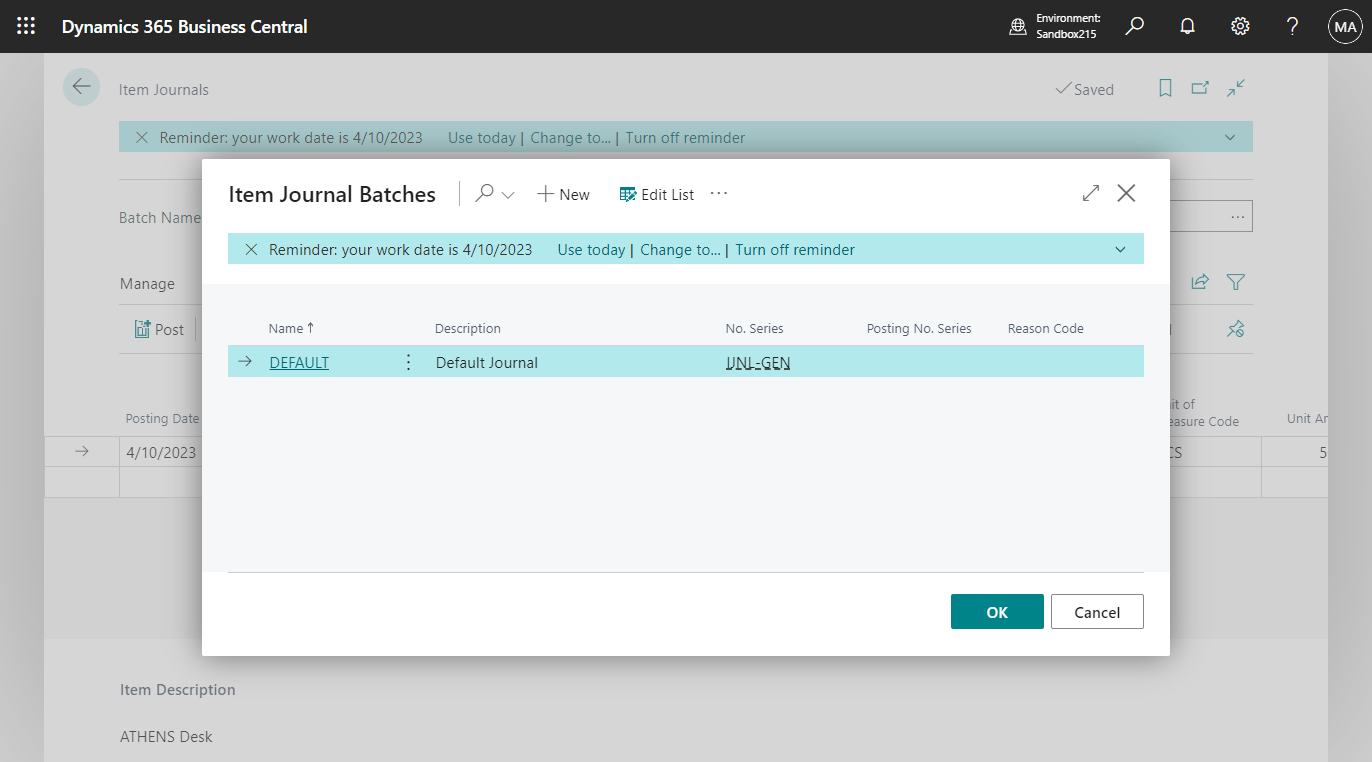Open the search options chevron
This screenshot has height=762, width=1372.
(x=508, y=194)
